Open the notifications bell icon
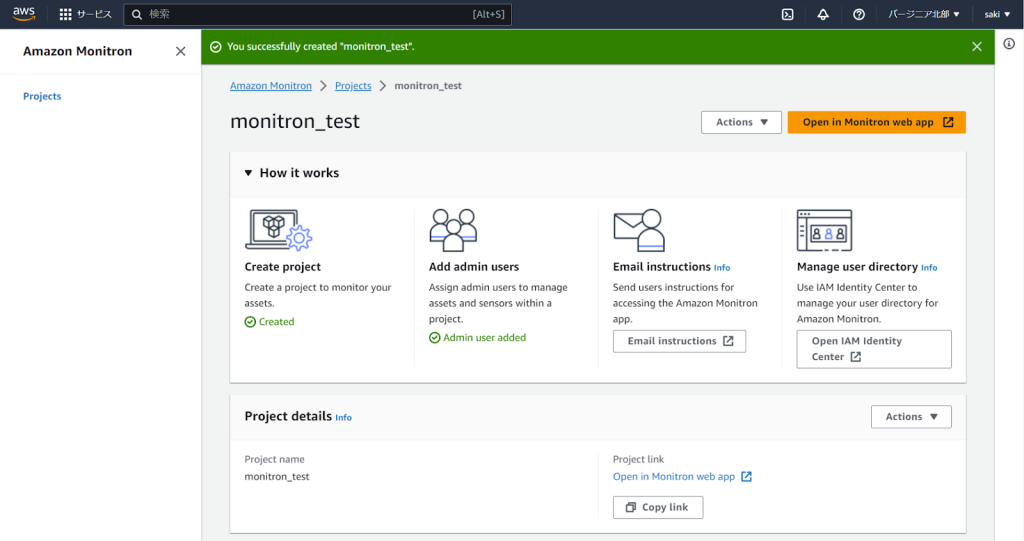Image resolution: width=1024 pixels, height=541 pixels. pyautogui.click(x=823, y=14)
